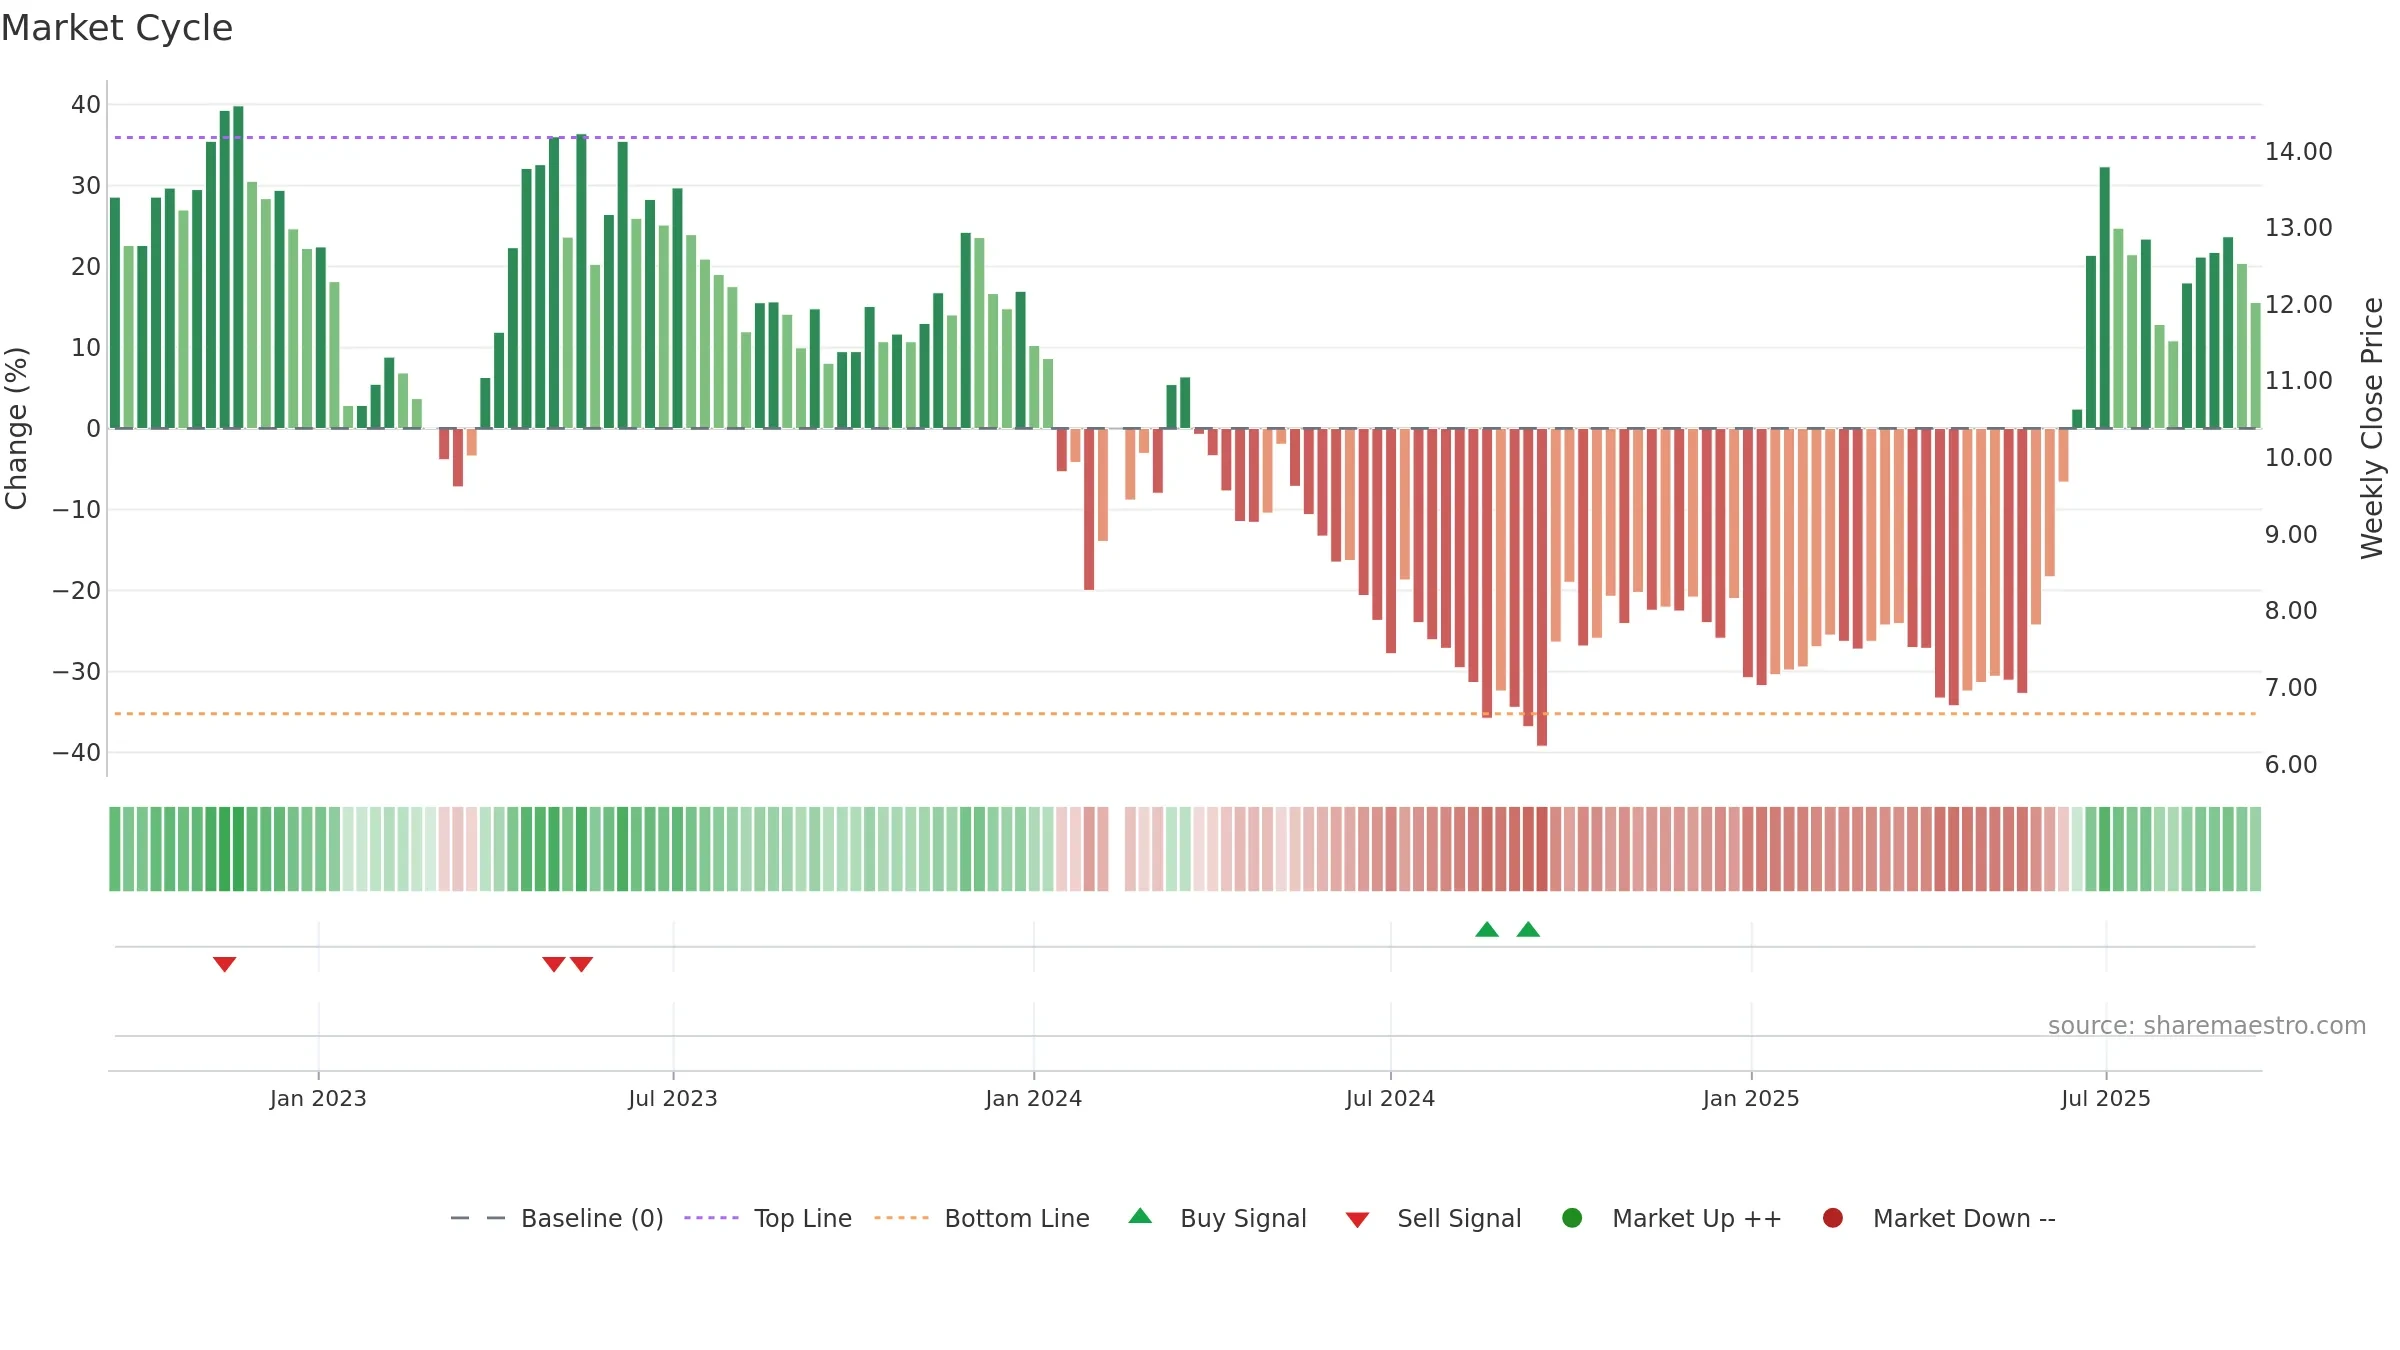Click the green Buy Signal triangle in legend

pyautogui.click(x=1140, y=1216)
